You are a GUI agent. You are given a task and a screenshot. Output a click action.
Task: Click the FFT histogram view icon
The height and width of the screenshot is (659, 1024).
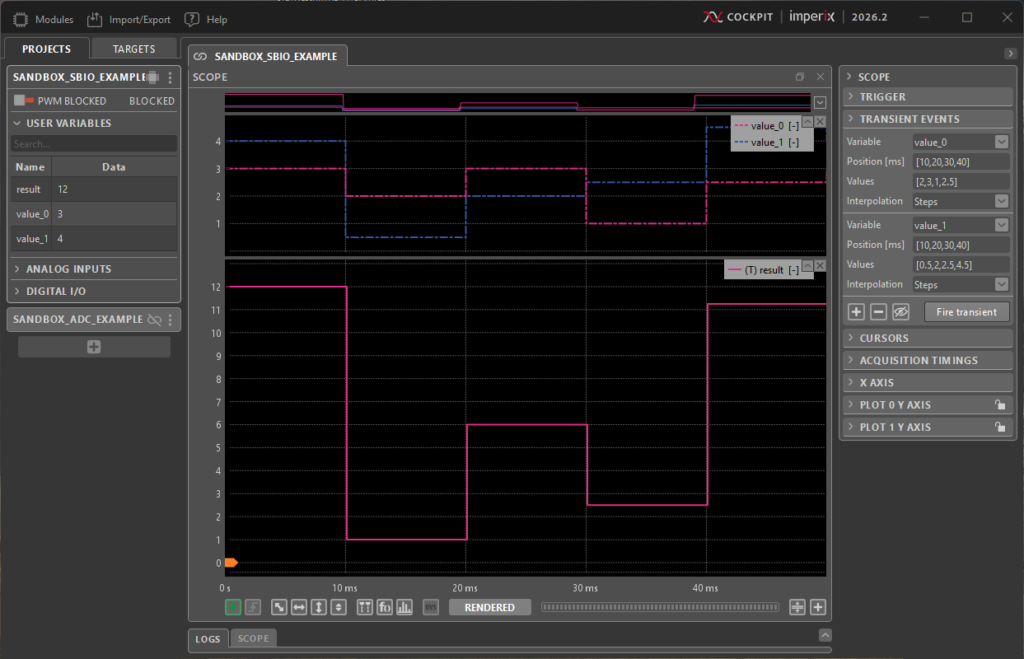[405, 607]
